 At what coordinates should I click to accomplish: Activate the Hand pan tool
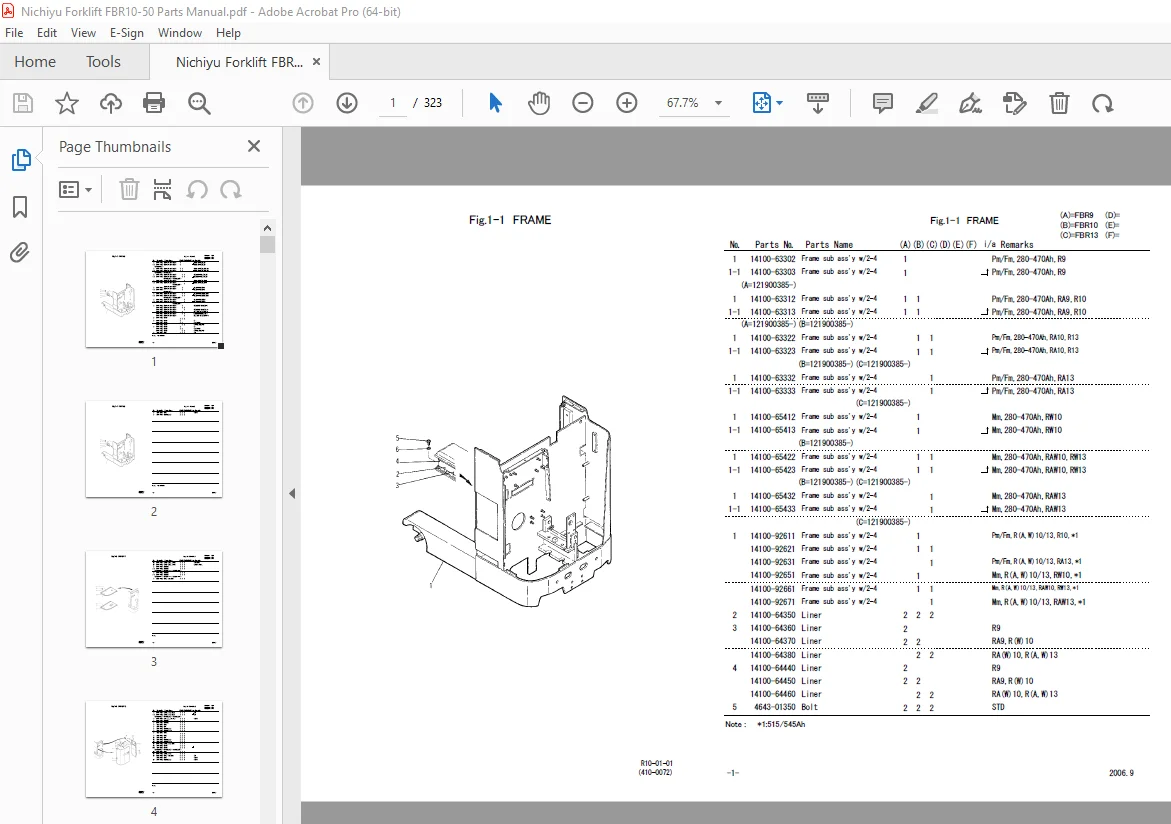538,103
